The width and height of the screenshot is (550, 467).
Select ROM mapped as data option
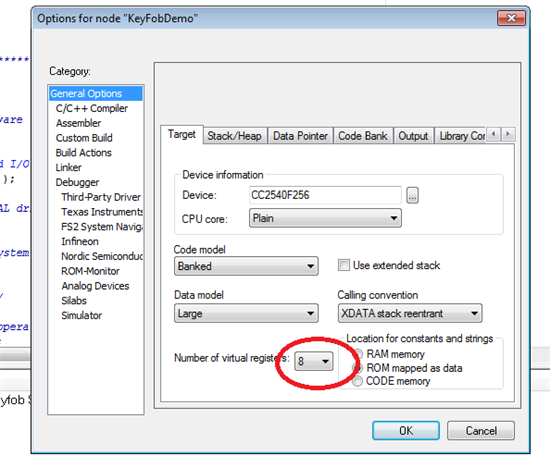(x=358, y=368)
